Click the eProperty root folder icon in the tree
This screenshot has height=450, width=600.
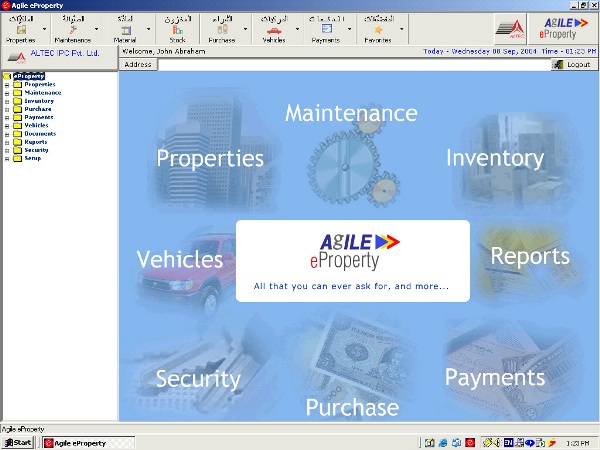click(x=7, y=76)
